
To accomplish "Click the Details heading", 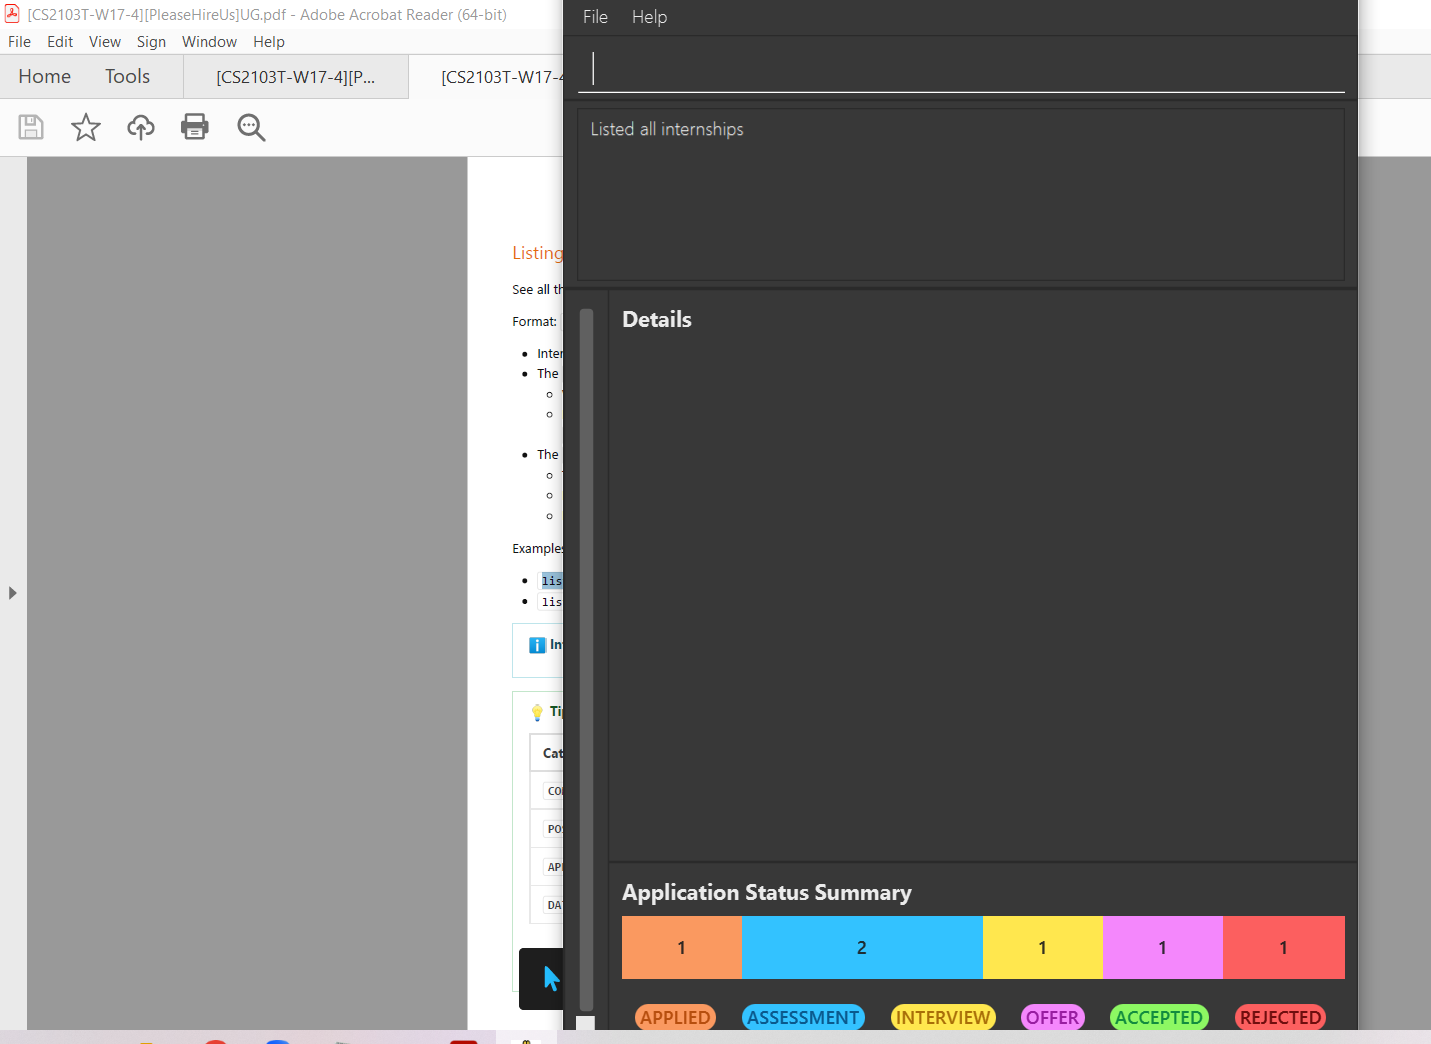I will (x=657, y=319).
